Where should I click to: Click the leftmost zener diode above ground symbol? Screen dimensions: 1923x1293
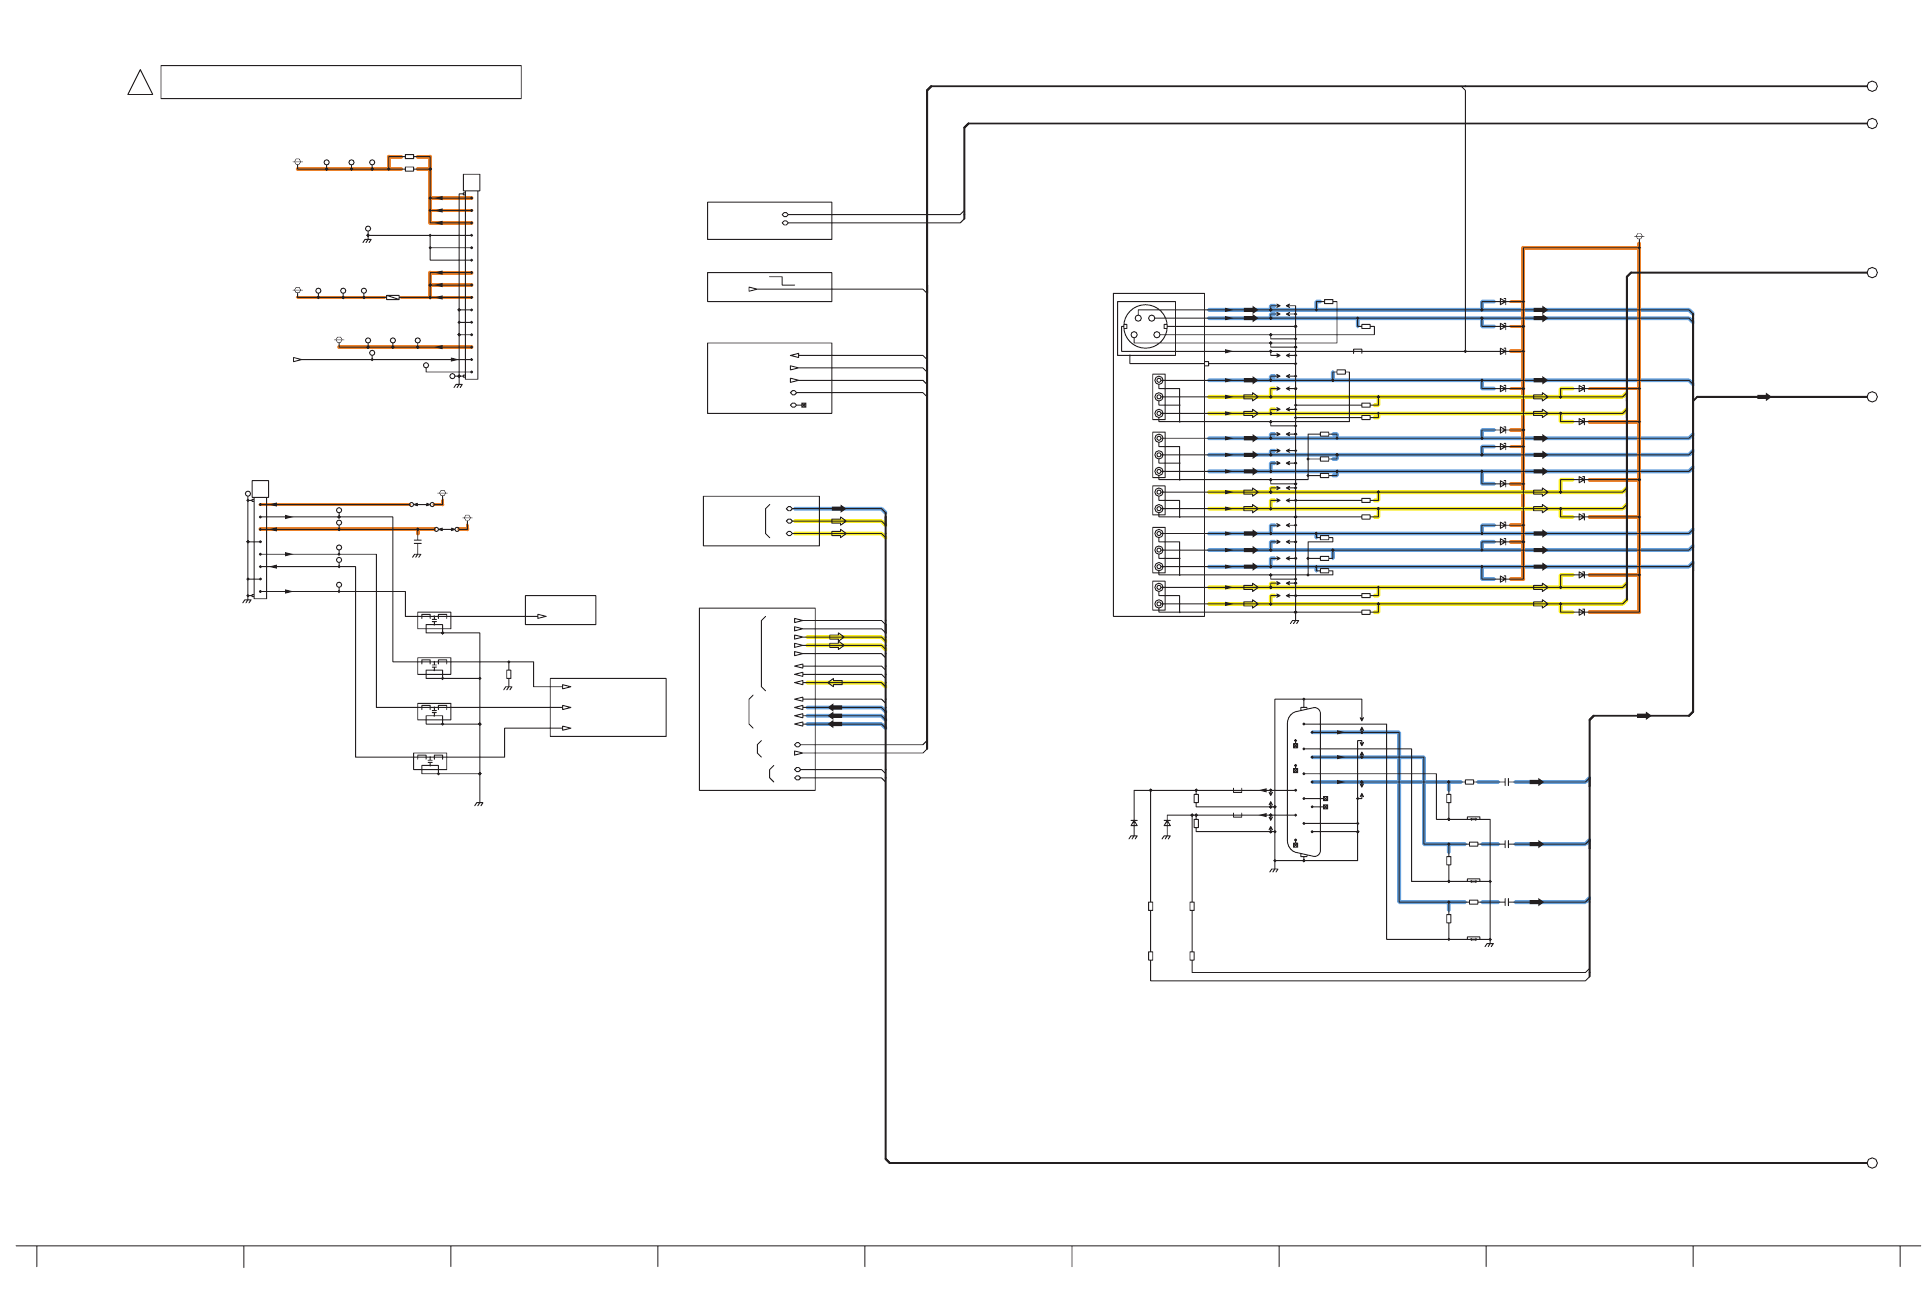tap(1133, 823)
